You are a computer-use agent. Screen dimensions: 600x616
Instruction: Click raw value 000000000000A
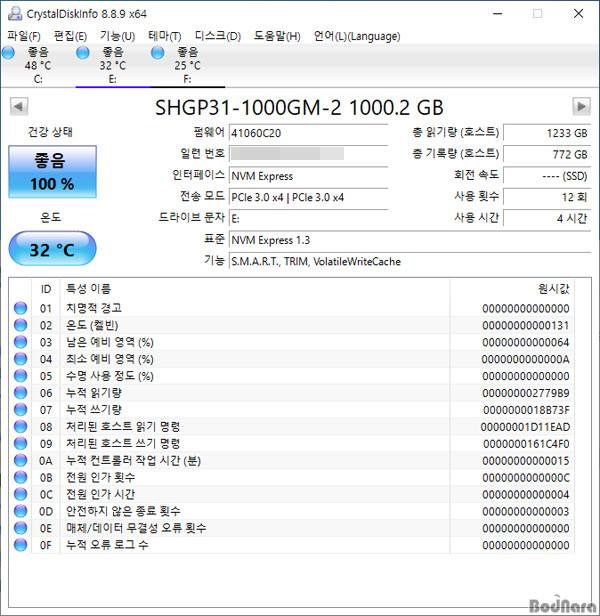[x=526, y=359]
